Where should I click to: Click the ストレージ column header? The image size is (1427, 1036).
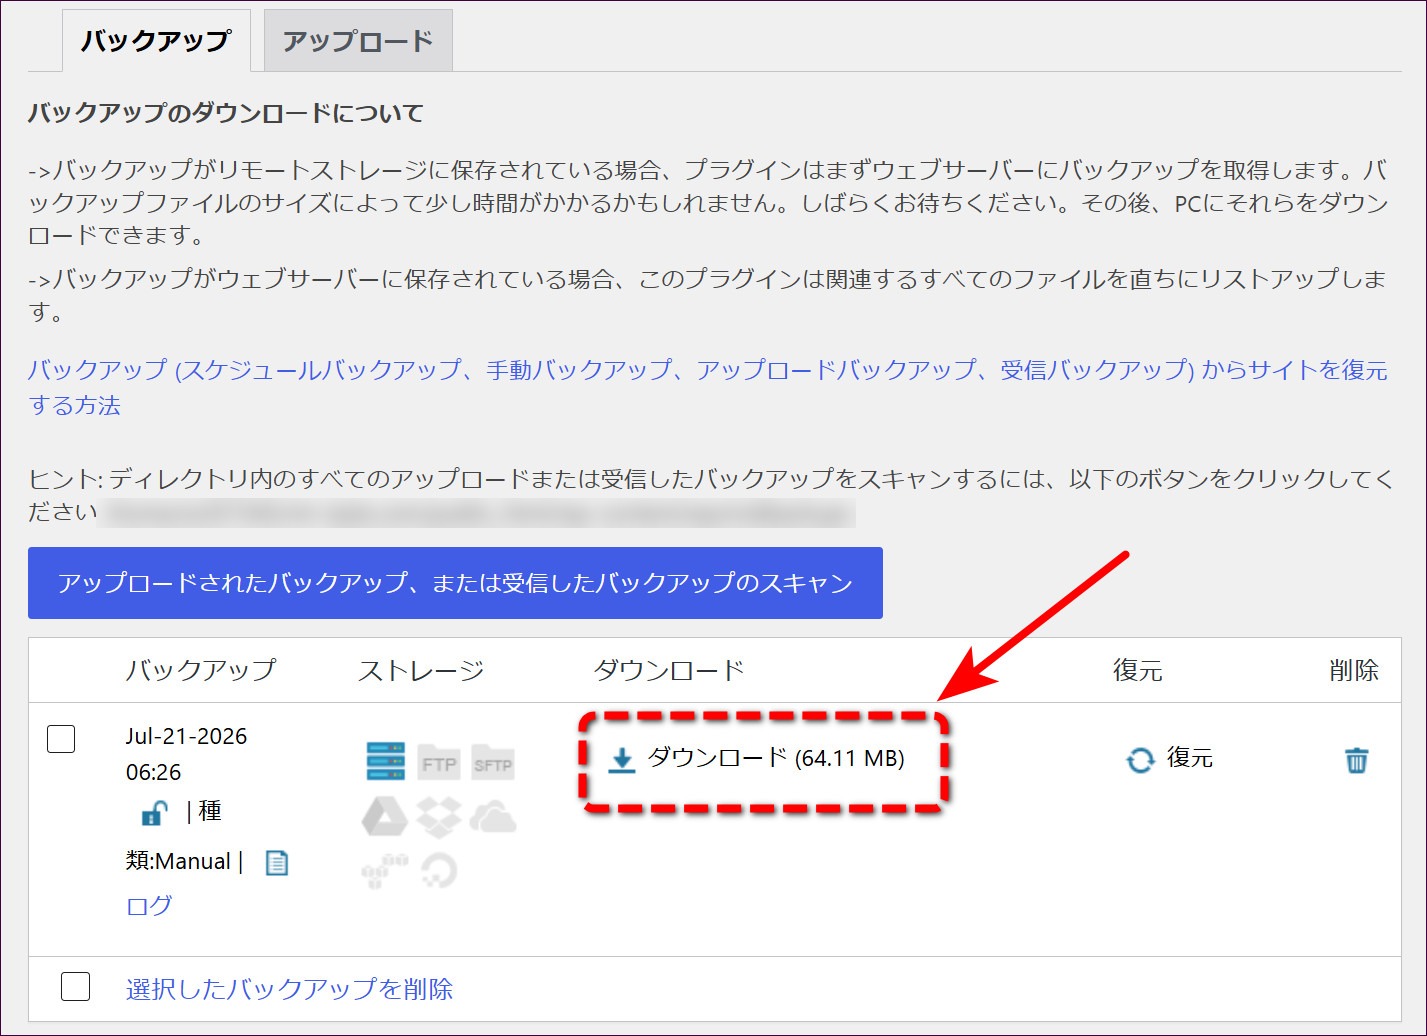(421, 670)
